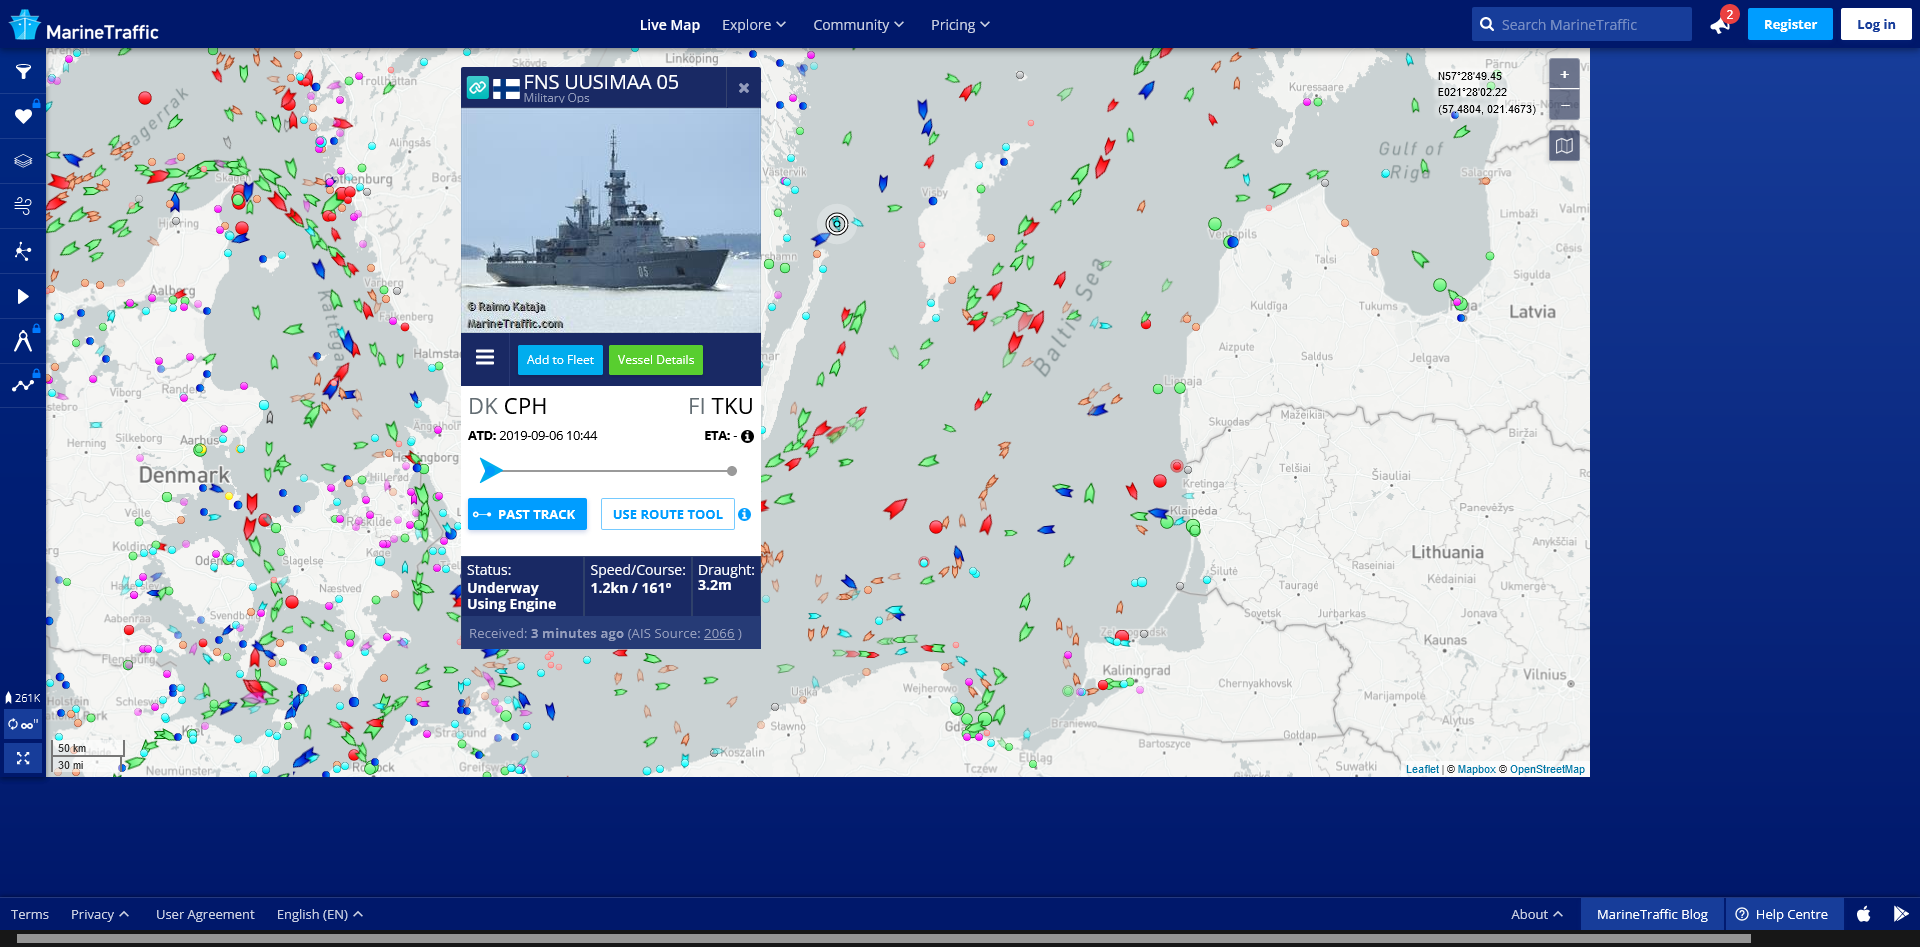Expand the Pricing menu

(960, 25)
